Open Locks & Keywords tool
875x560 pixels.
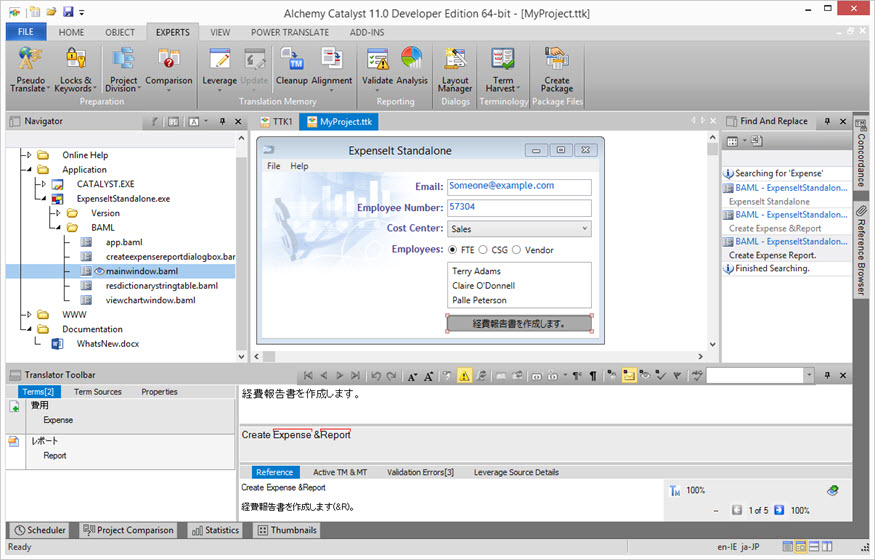pyautogui.click(x=75, y=70)
